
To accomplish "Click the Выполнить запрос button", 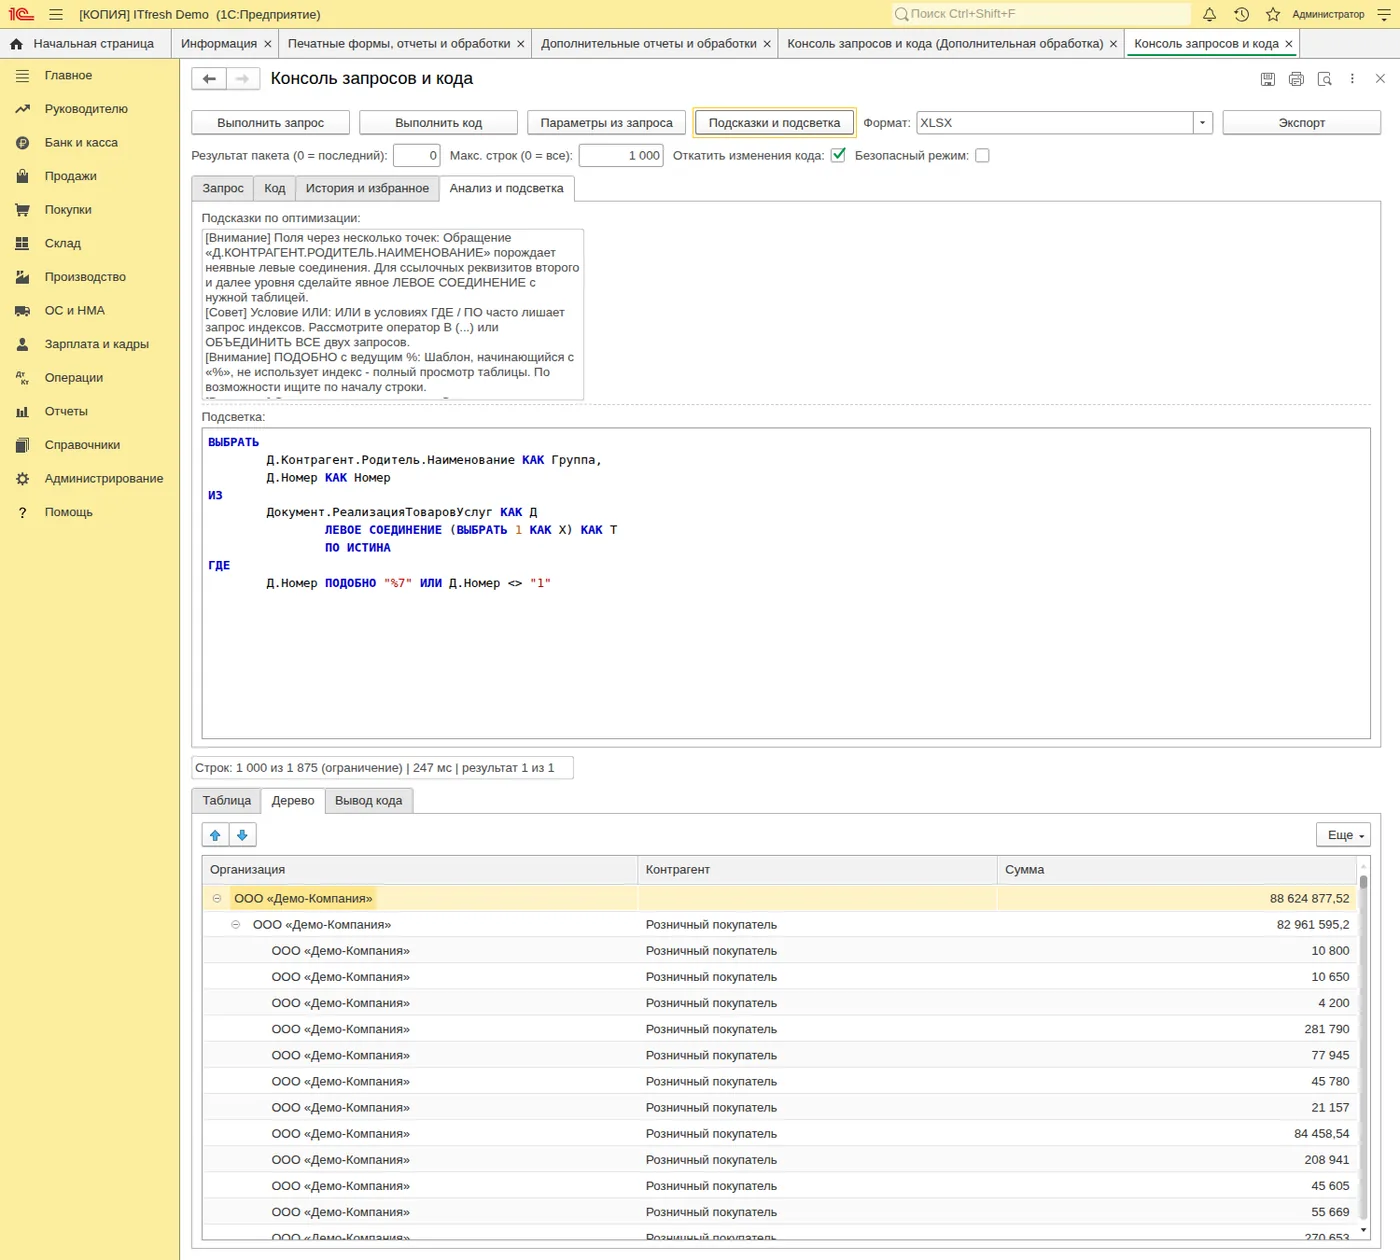I will tap(271, 122).
